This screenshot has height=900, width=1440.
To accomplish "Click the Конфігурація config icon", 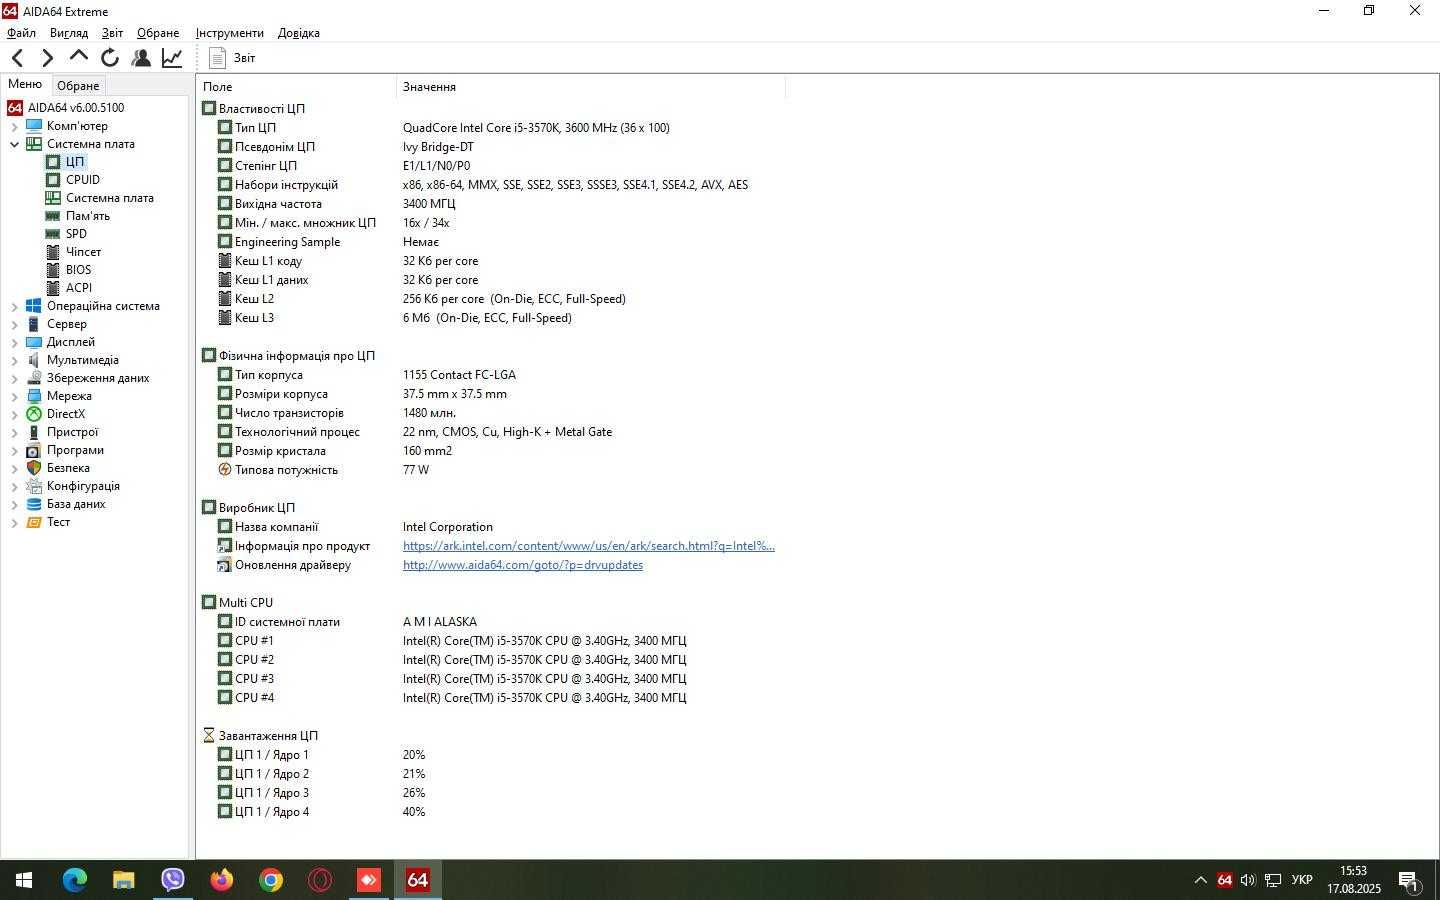I will (x=34, y=486).
